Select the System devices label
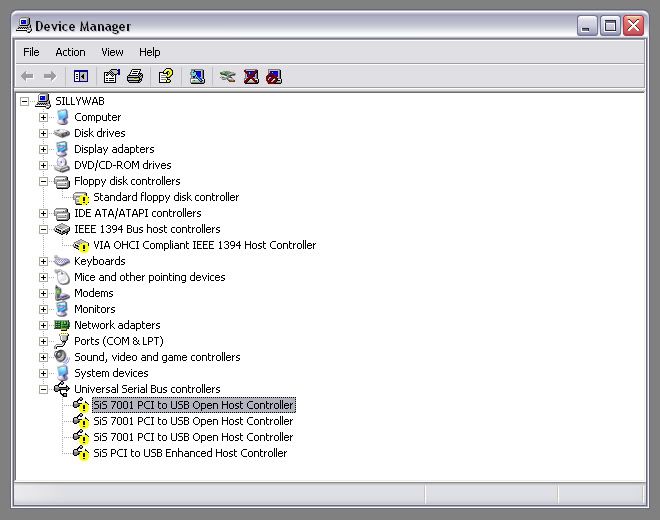The image size is (660, 520). (x=111, y=373)
